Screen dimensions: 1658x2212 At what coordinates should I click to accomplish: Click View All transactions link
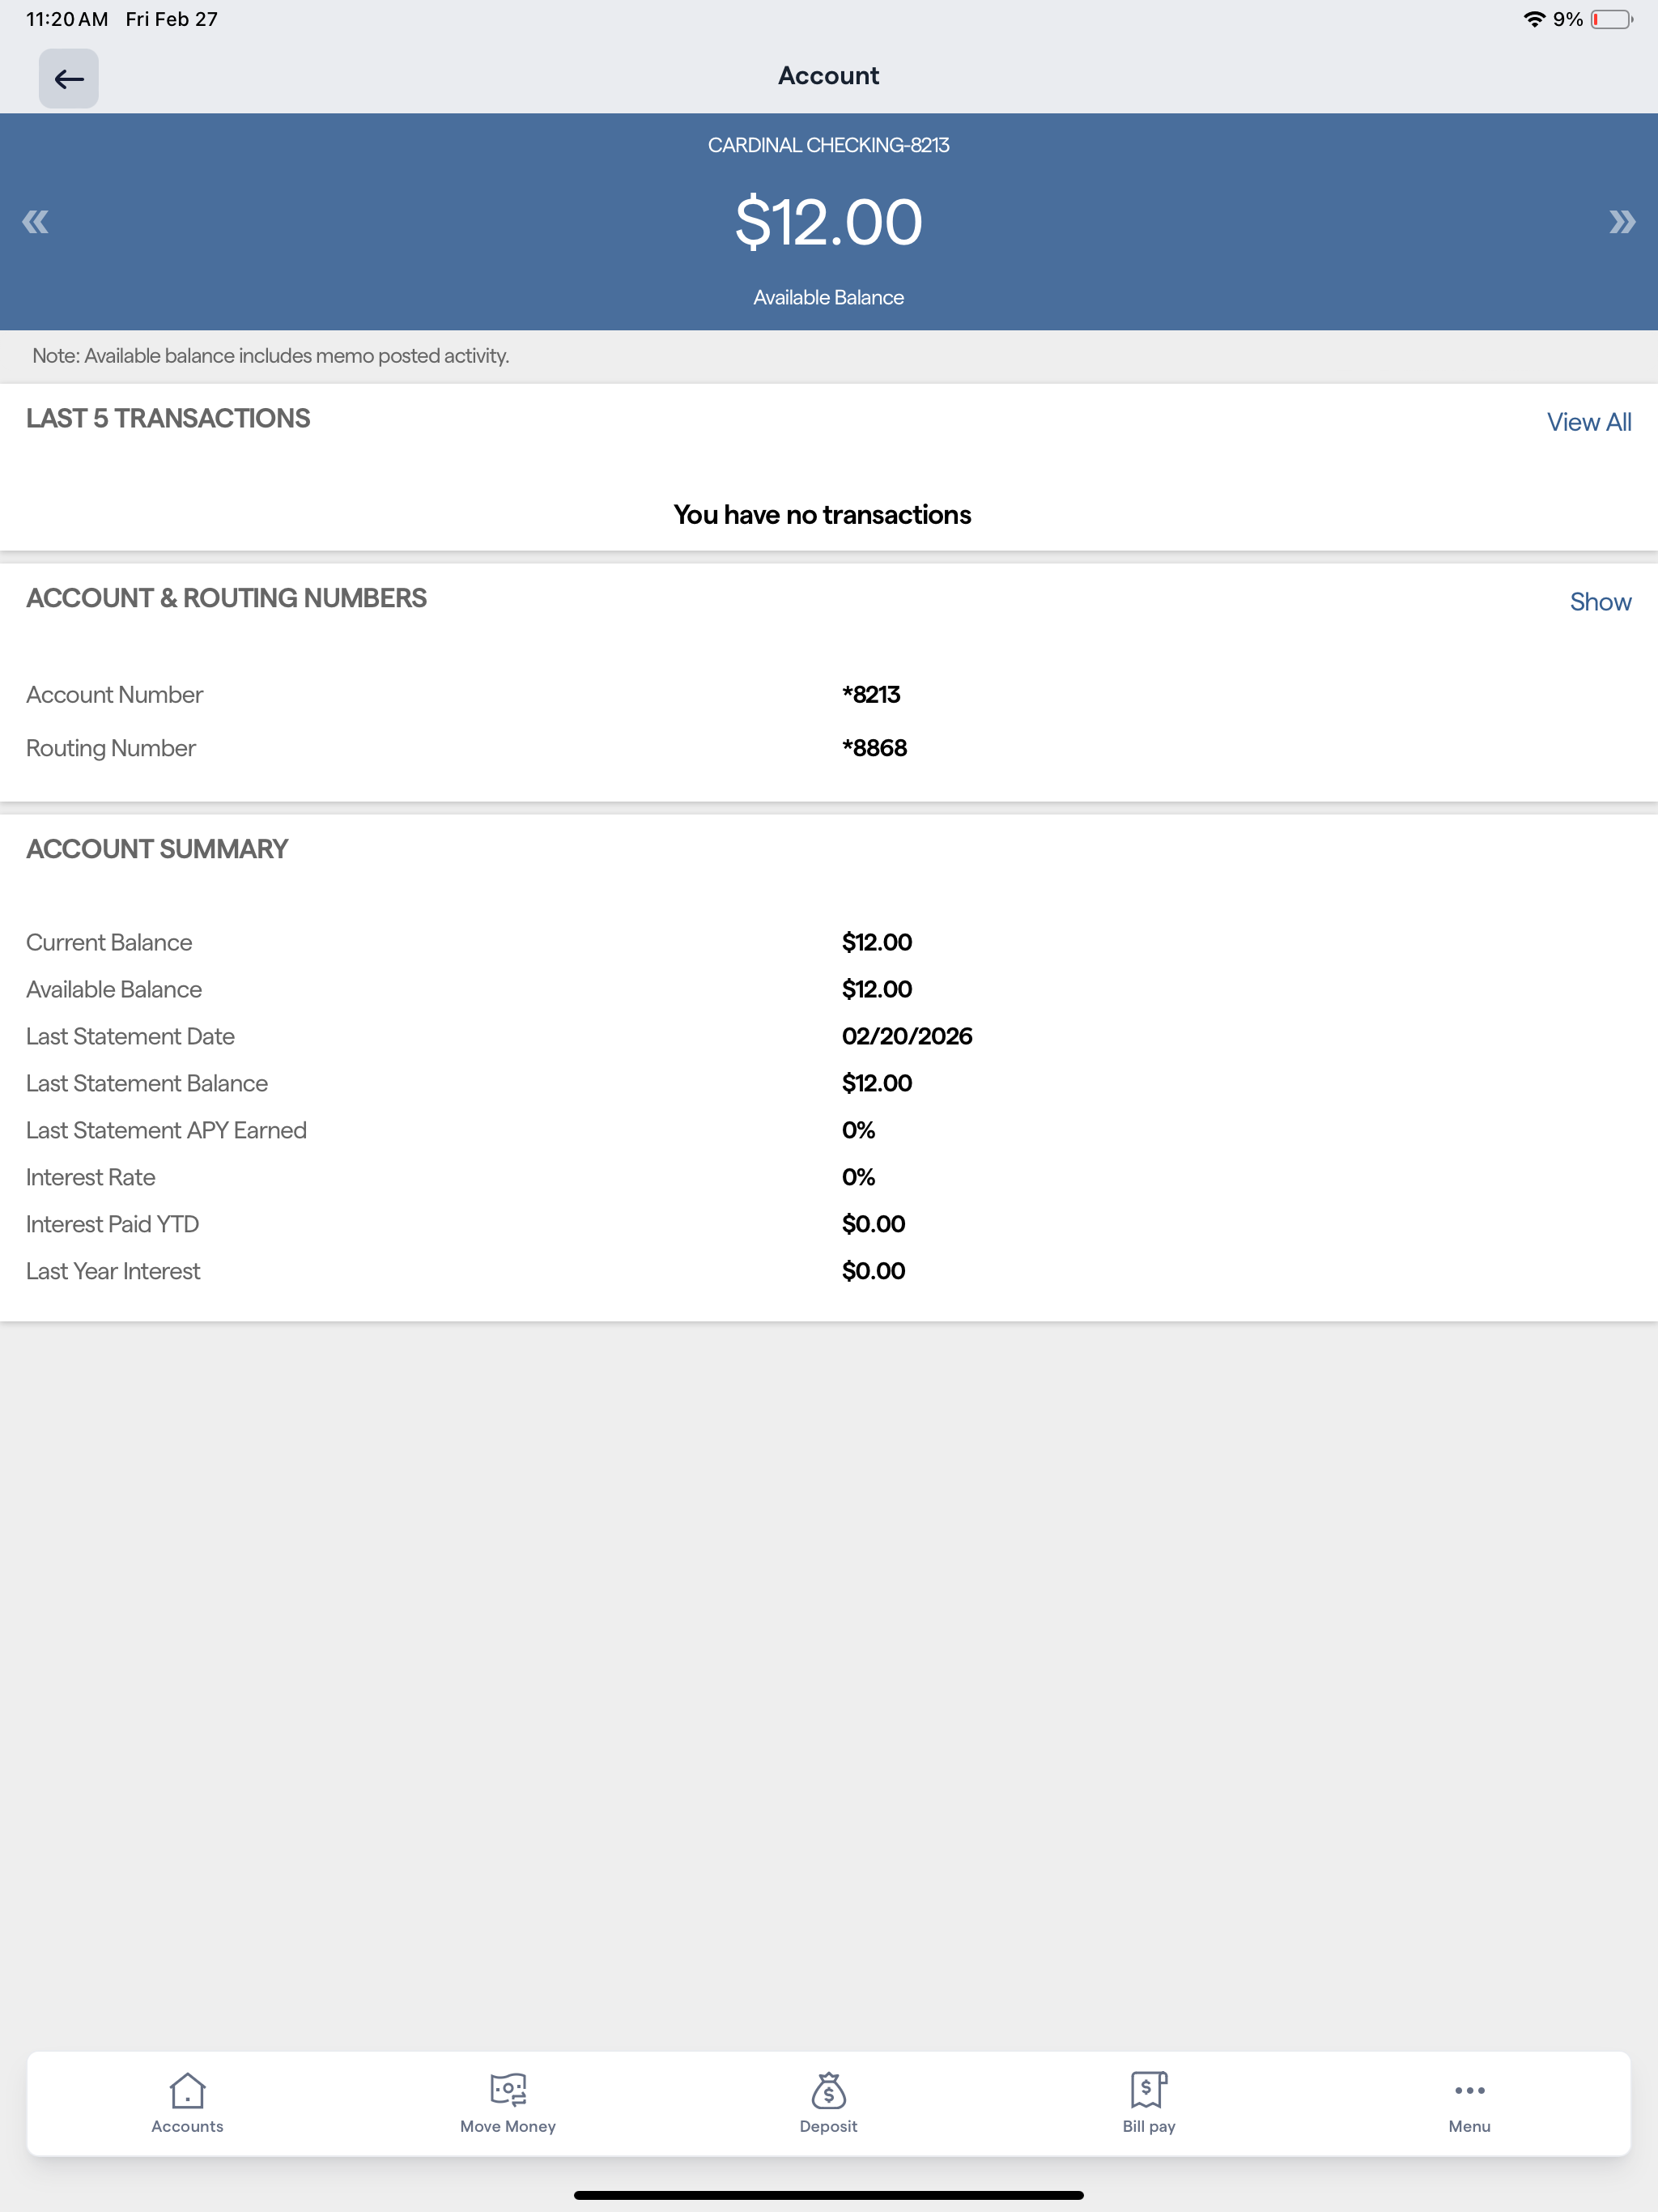point(1589,422)
